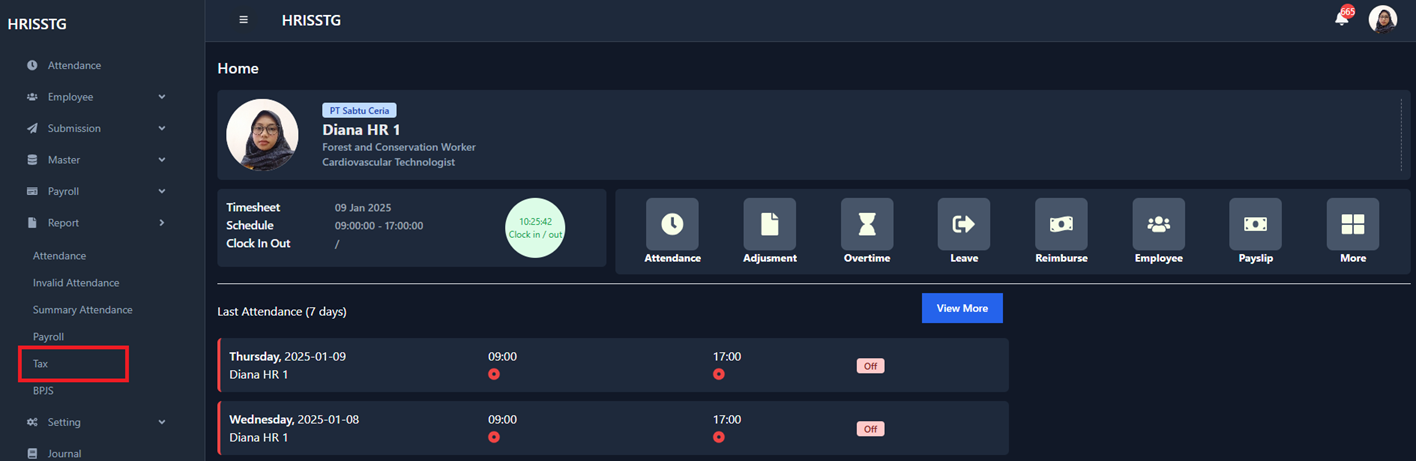
Task: Click the Attendance clock icon in sidebar
Action: [32, 65]
